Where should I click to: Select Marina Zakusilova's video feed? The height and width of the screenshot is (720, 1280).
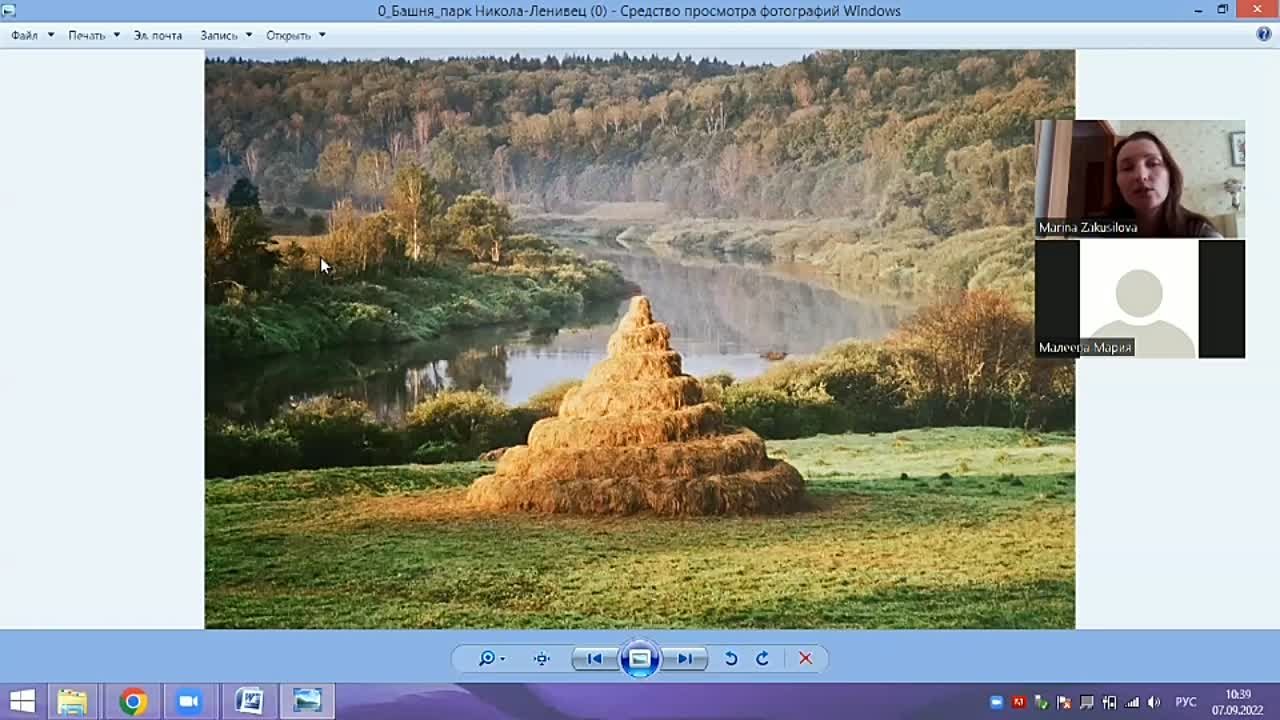pyautogui.click(x=1139, y=178)
